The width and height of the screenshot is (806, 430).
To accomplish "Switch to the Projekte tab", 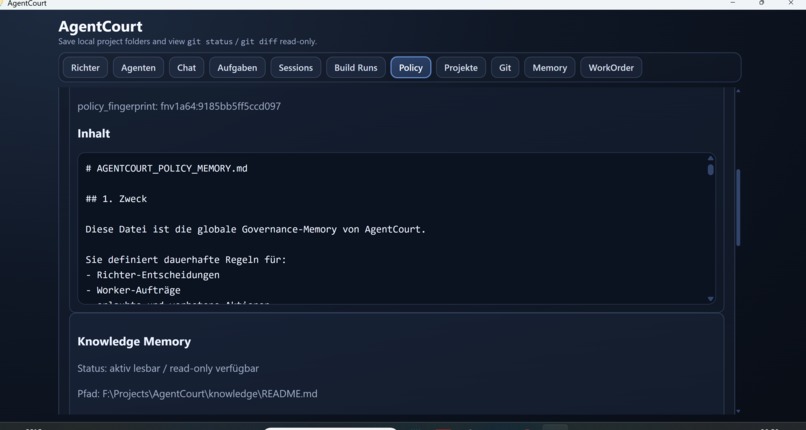I will click(461, 67).
